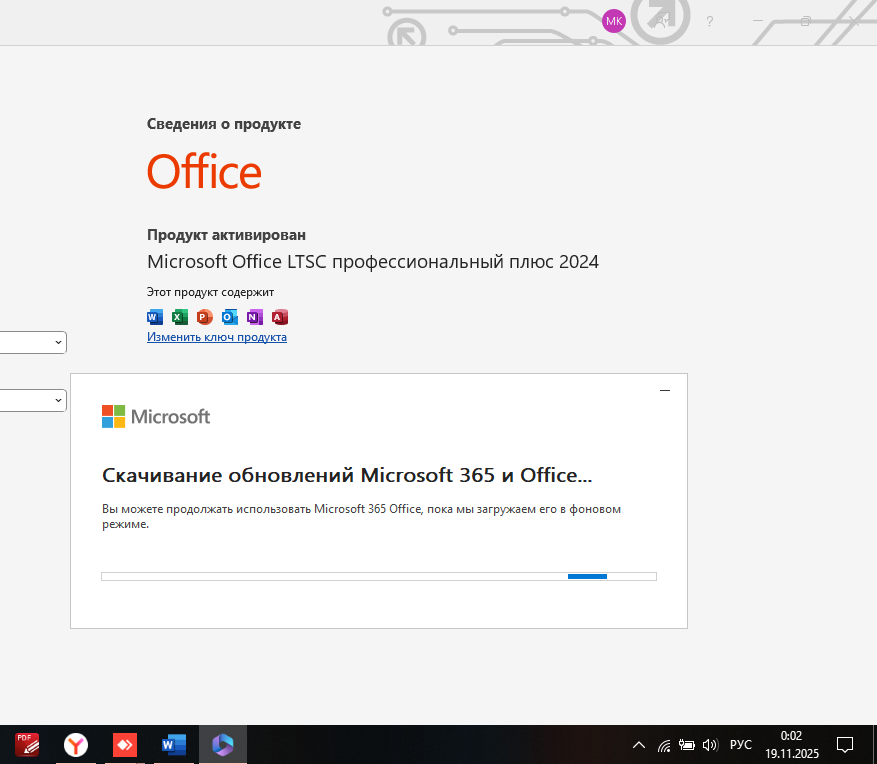Switch to Word in the taskbar

tap(174, 745)
